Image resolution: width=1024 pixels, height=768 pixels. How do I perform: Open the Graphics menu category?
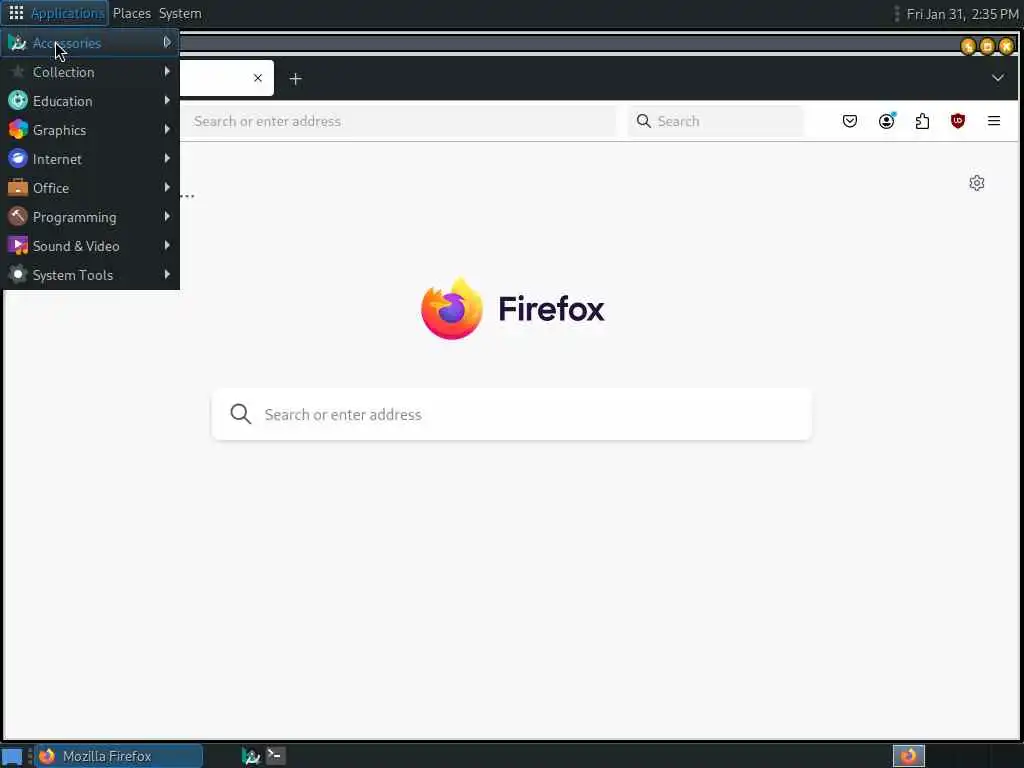tap(90, 130)
